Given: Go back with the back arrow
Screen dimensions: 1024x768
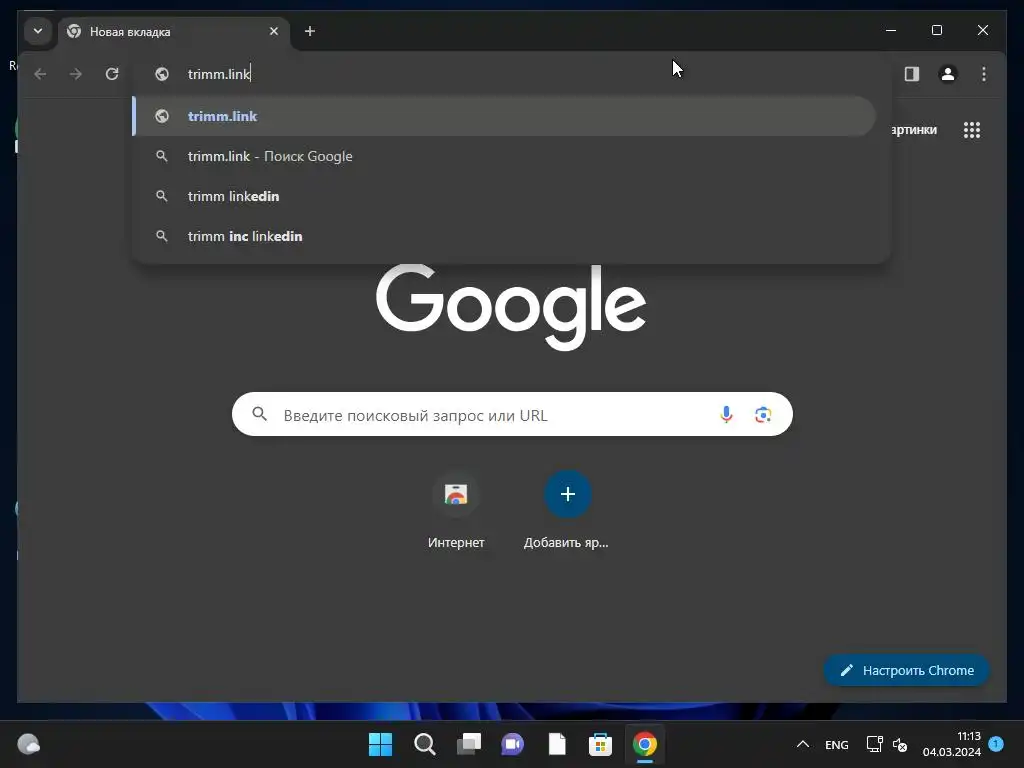Looking at the screenshot, I should [x=40, y=74].
